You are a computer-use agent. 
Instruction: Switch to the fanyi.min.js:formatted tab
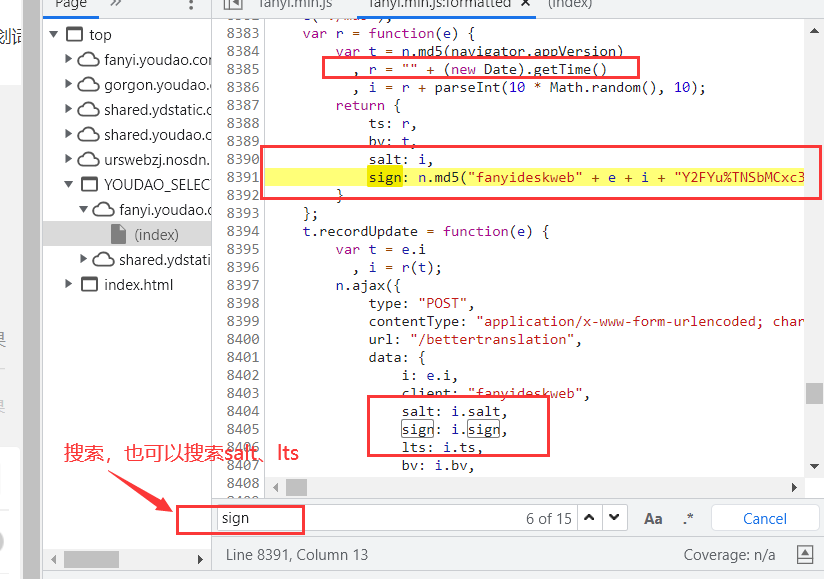(x=439, y=4)
